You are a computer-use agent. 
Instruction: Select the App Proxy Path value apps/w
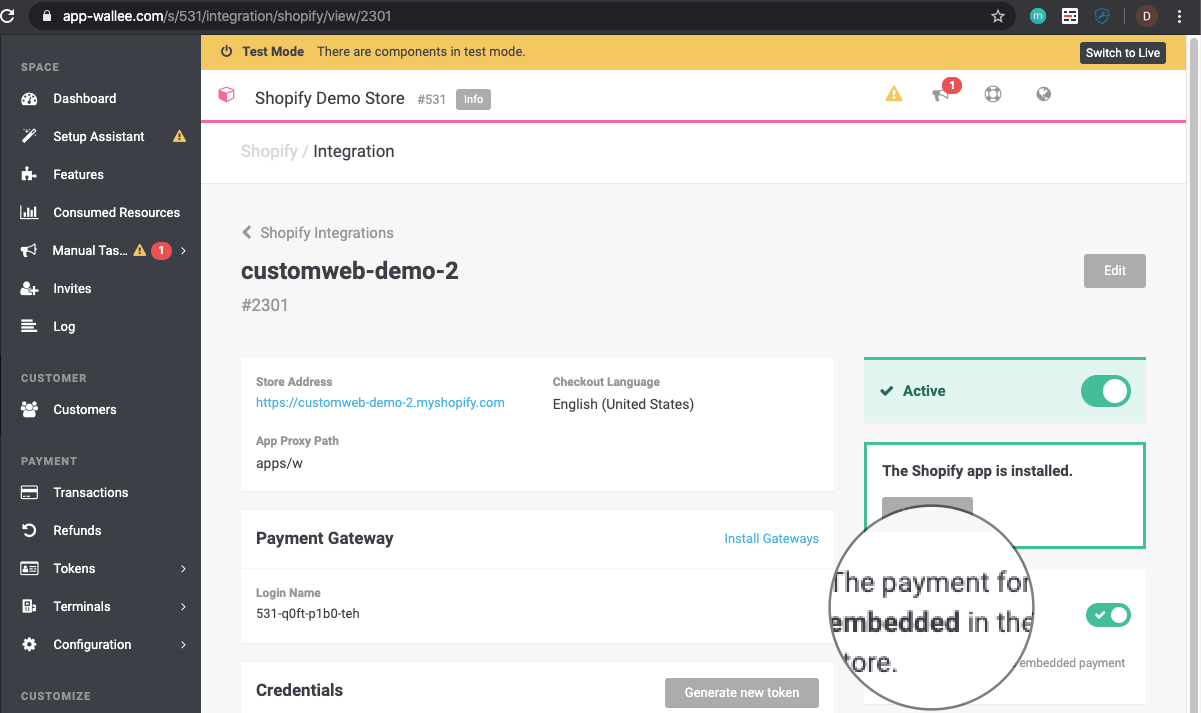coord(279,463)
